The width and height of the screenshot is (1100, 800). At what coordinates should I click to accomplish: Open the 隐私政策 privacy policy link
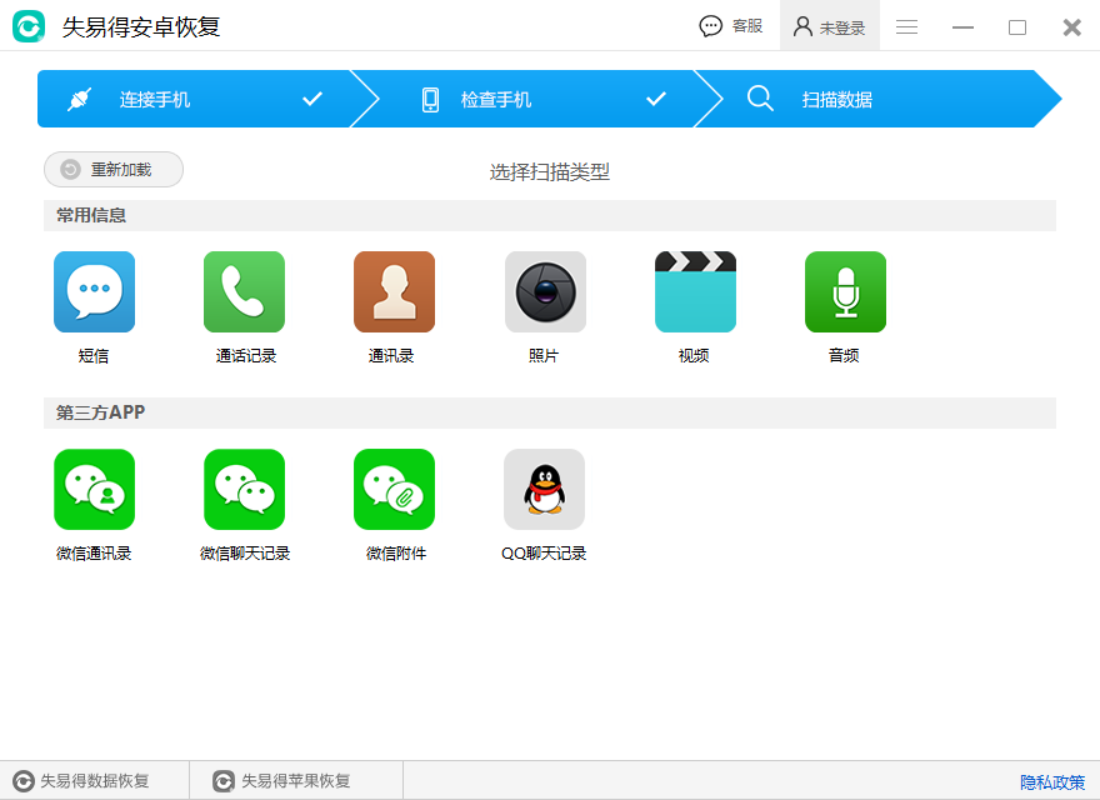(1052, 782)
